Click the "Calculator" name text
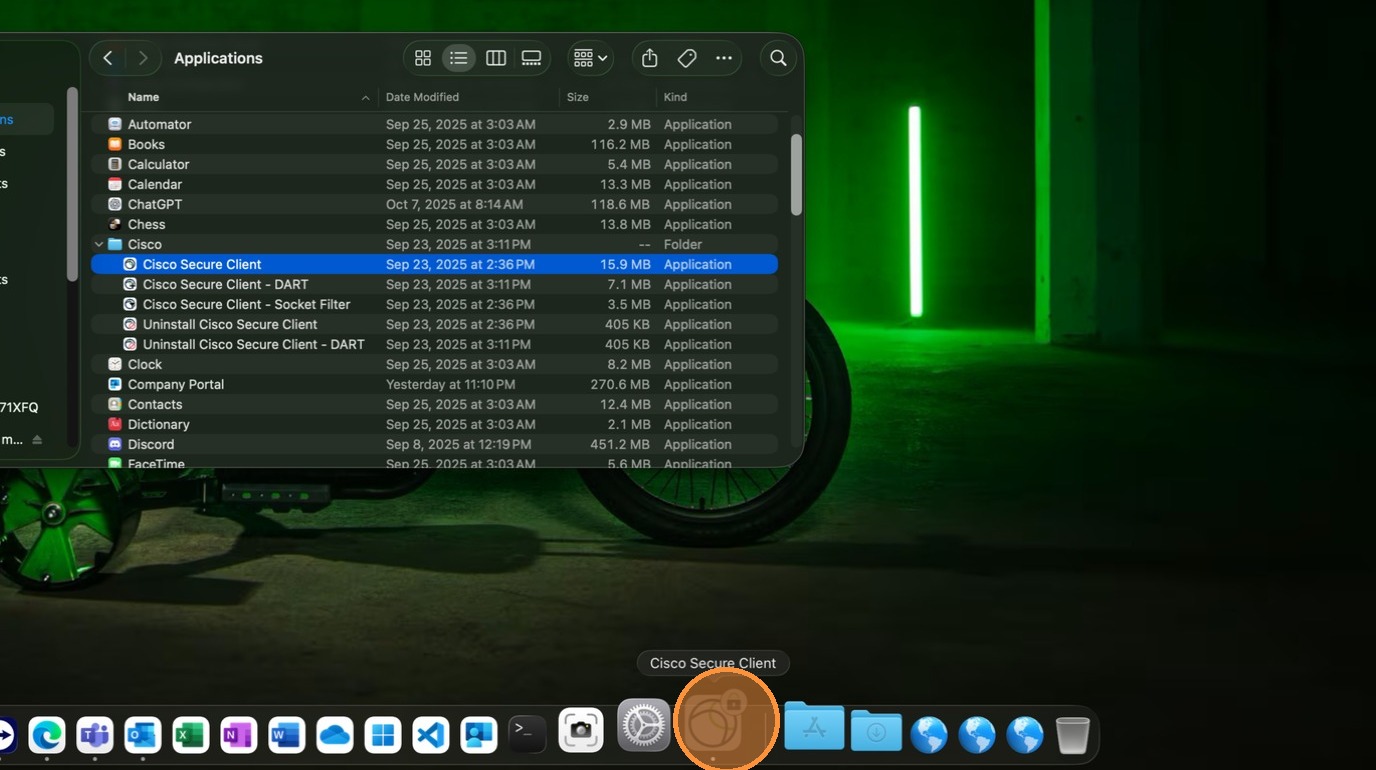Image resolution: width=1376 pixels, height=770 pixels. click(x=159, y=164)
